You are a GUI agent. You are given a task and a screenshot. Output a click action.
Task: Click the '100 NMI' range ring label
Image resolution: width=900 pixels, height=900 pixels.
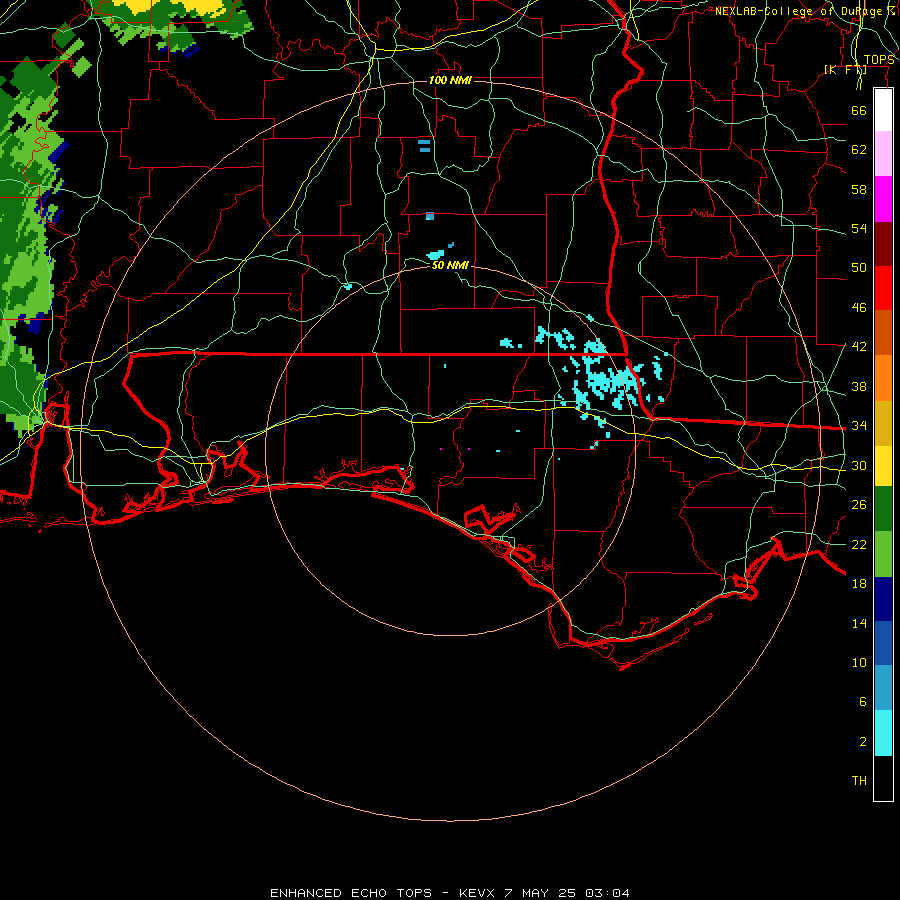tap(450, 80)
